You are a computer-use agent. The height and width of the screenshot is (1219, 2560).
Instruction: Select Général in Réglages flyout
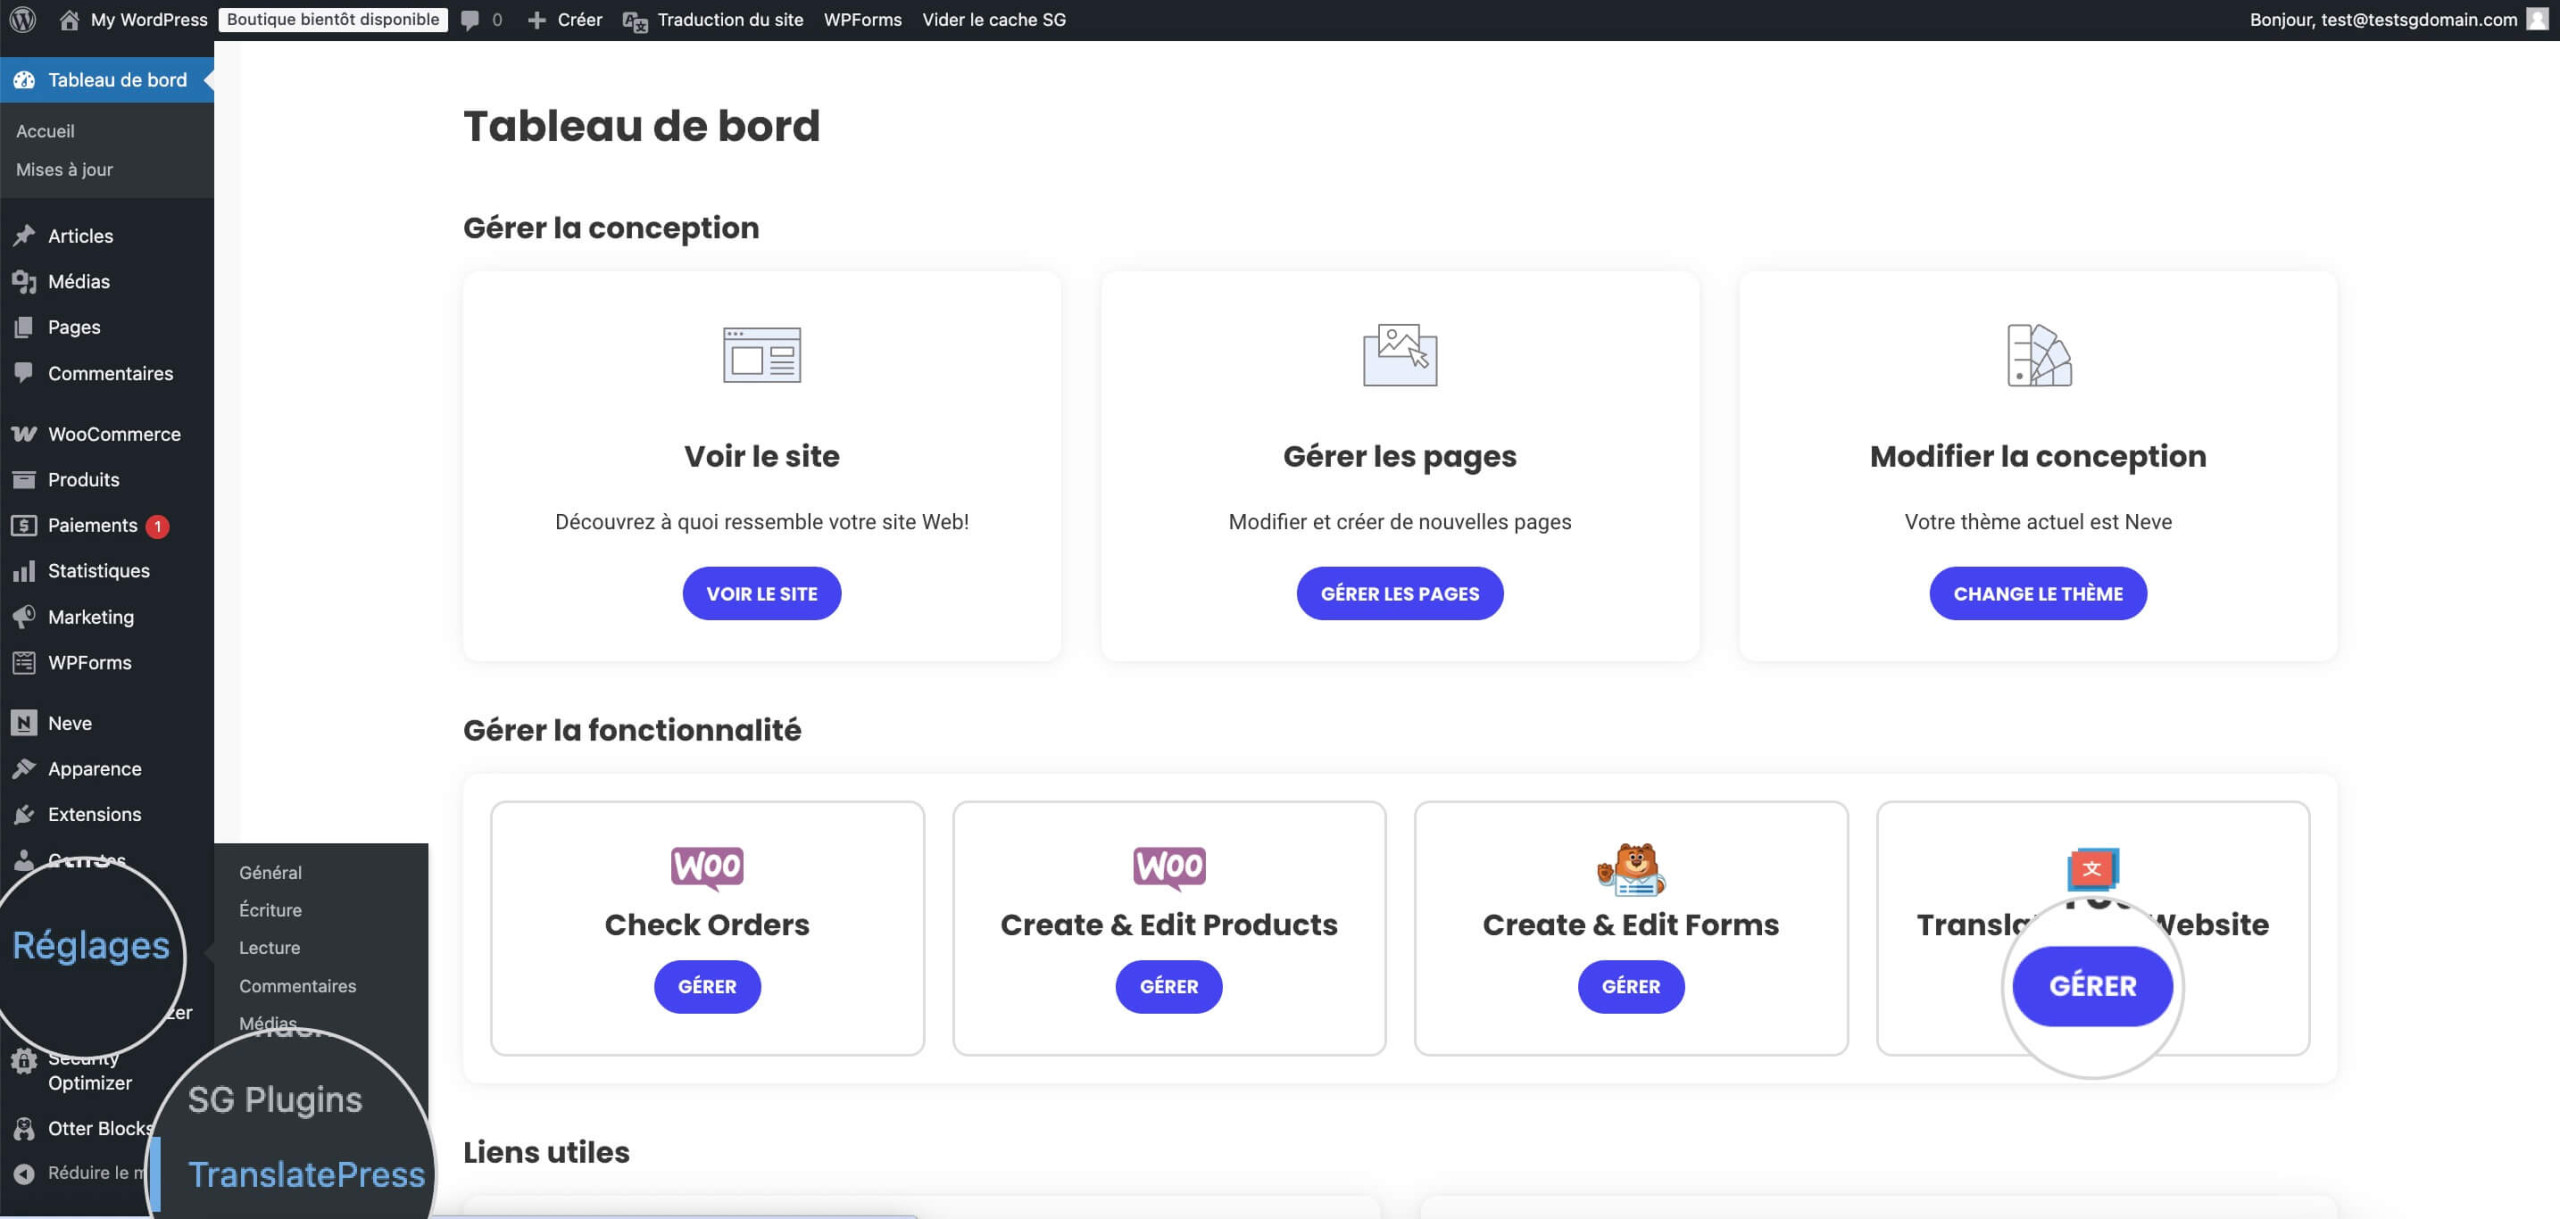coord(270,872)
